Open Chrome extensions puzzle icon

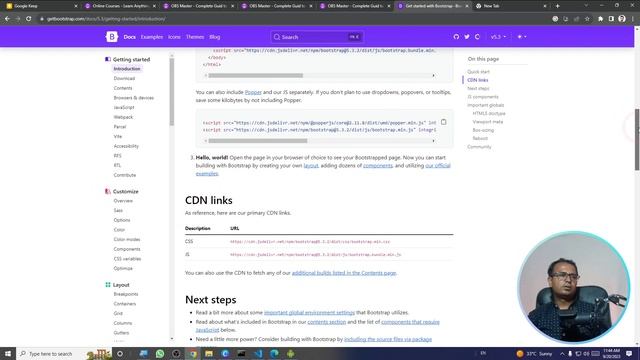coord(600,19)
